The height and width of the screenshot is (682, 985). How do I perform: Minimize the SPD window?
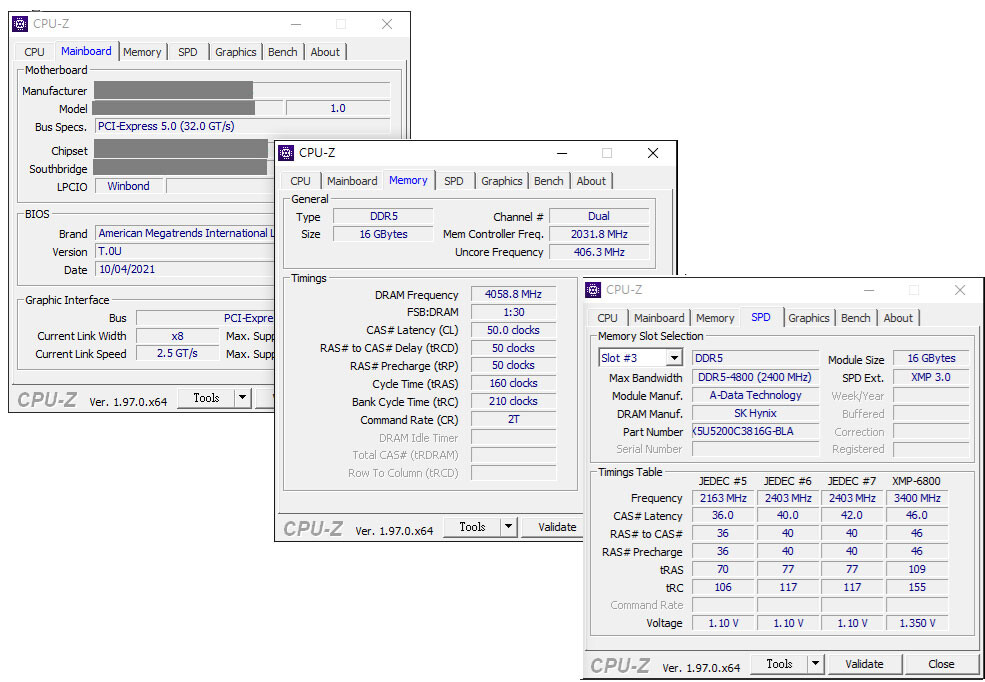[867, 290]
